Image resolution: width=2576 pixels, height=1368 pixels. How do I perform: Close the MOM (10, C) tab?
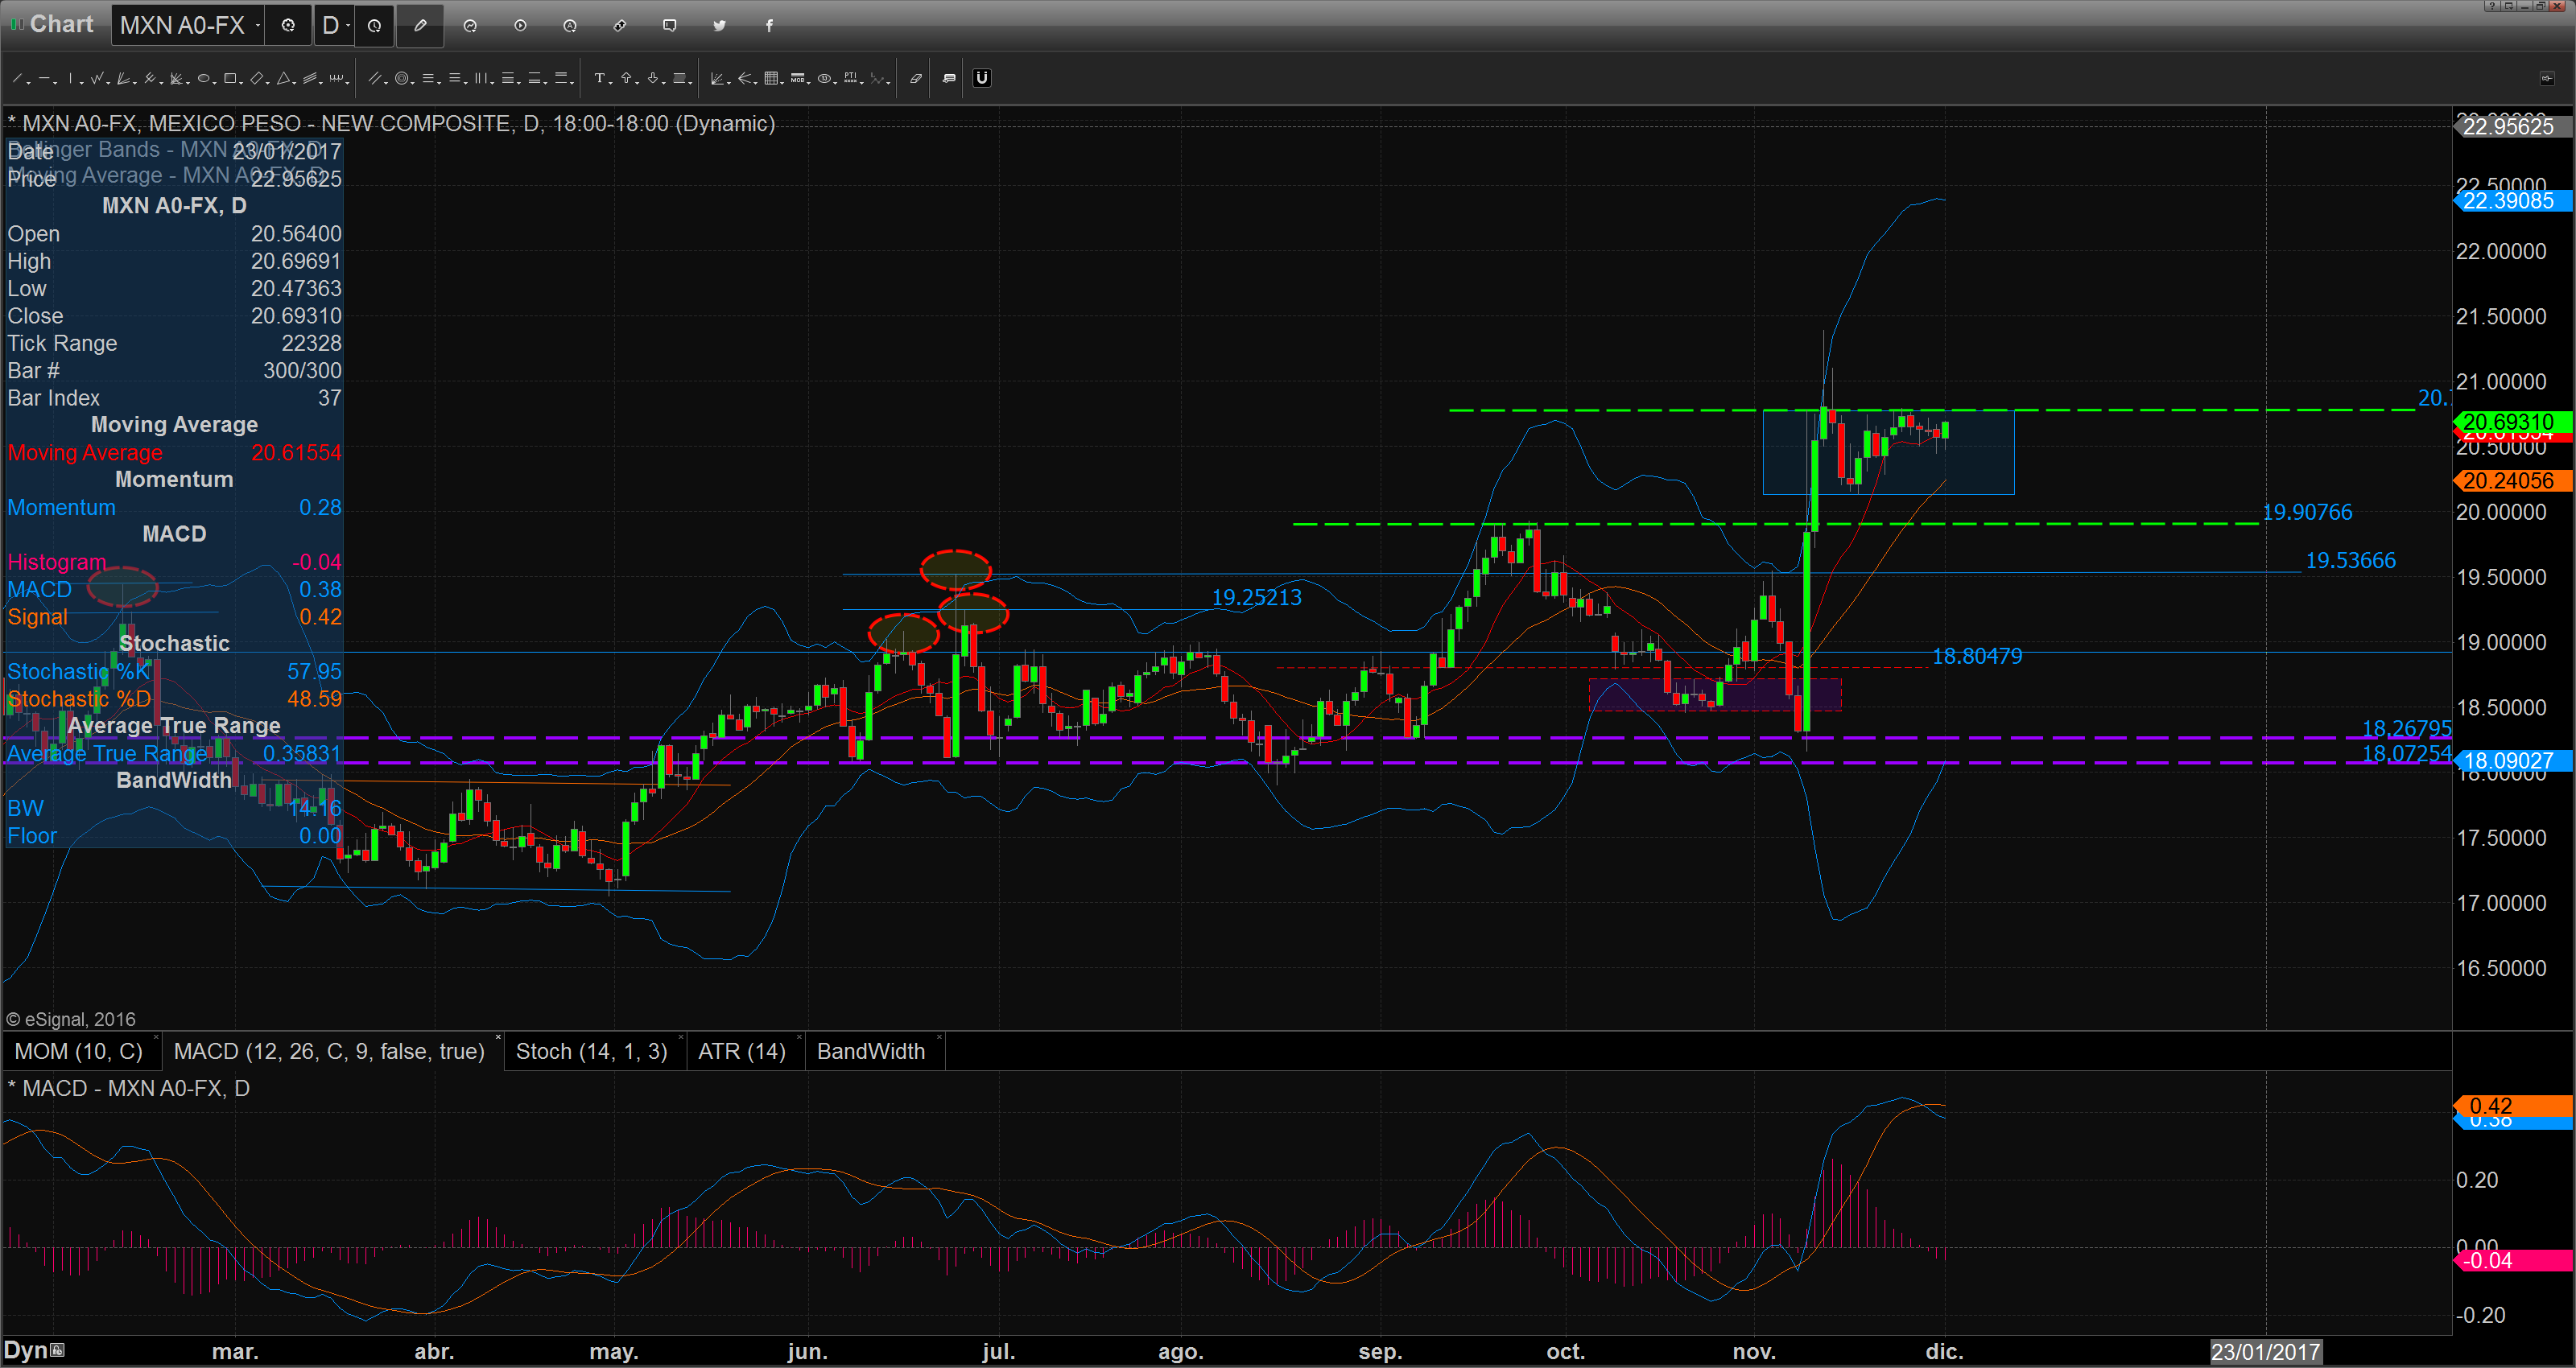[157, 1038]
